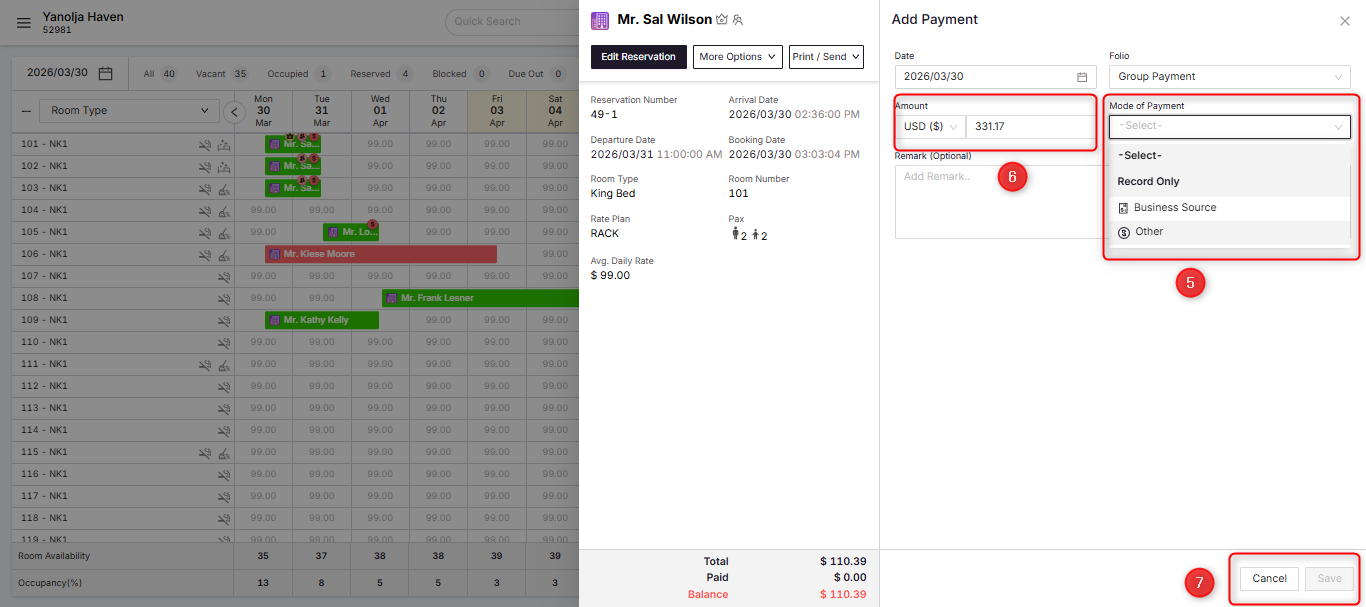Select the Fri 03 Apr column header
Screen dimensions: 1366x607
[x=497, y=111]
